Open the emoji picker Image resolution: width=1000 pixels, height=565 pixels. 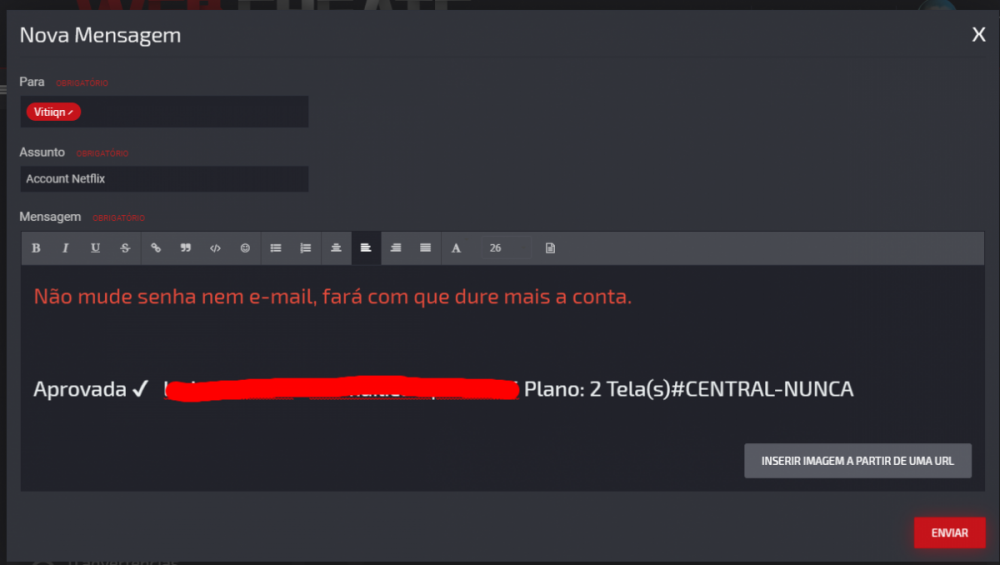(245, 248)
